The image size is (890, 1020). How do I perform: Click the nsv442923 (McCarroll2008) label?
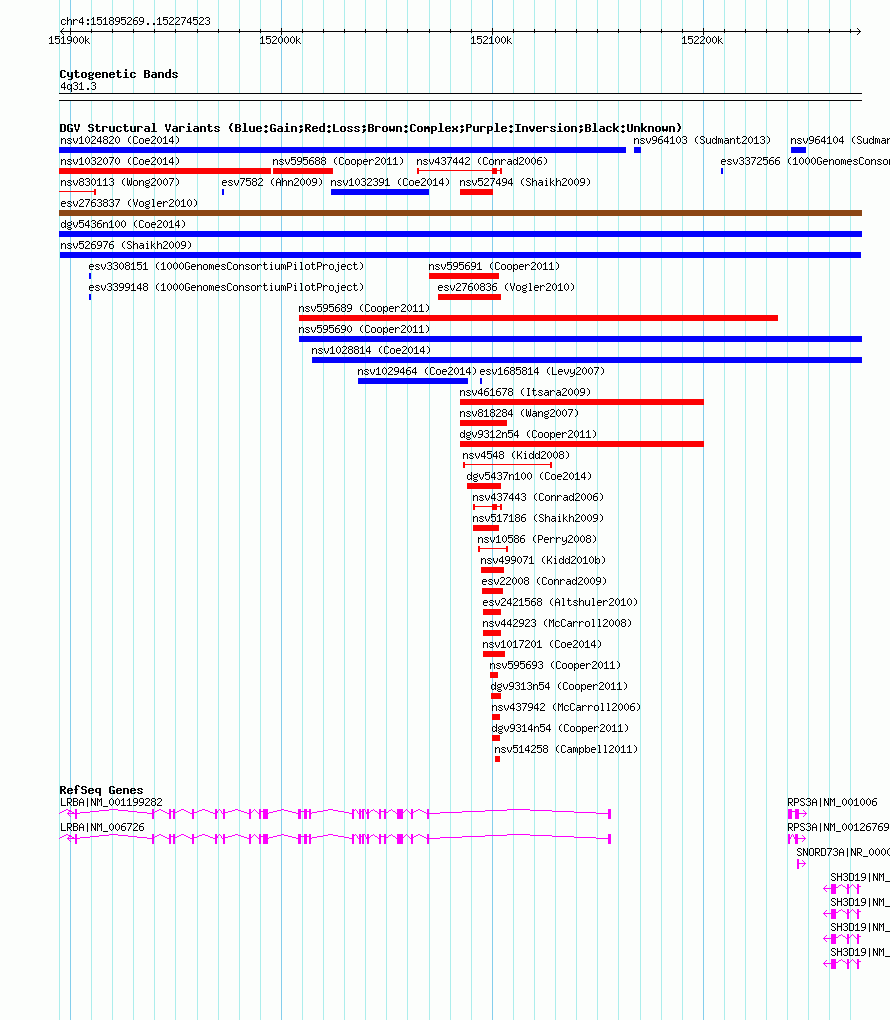(557, 623)
